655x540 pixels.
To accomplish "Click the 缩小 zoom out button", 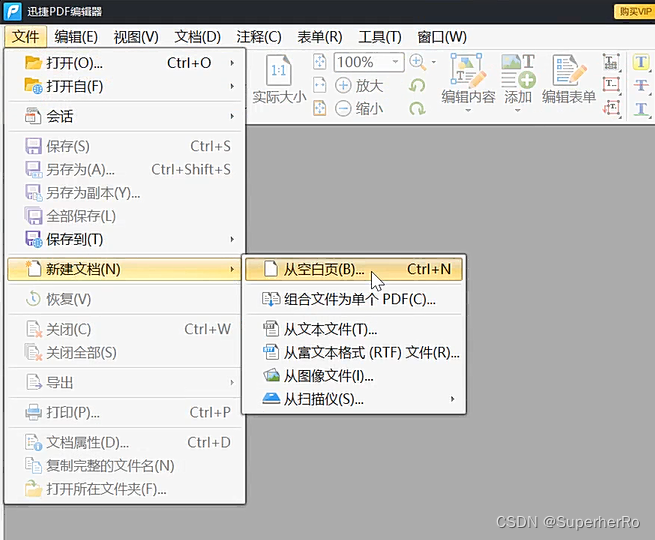I will click(x=360, y=109).
